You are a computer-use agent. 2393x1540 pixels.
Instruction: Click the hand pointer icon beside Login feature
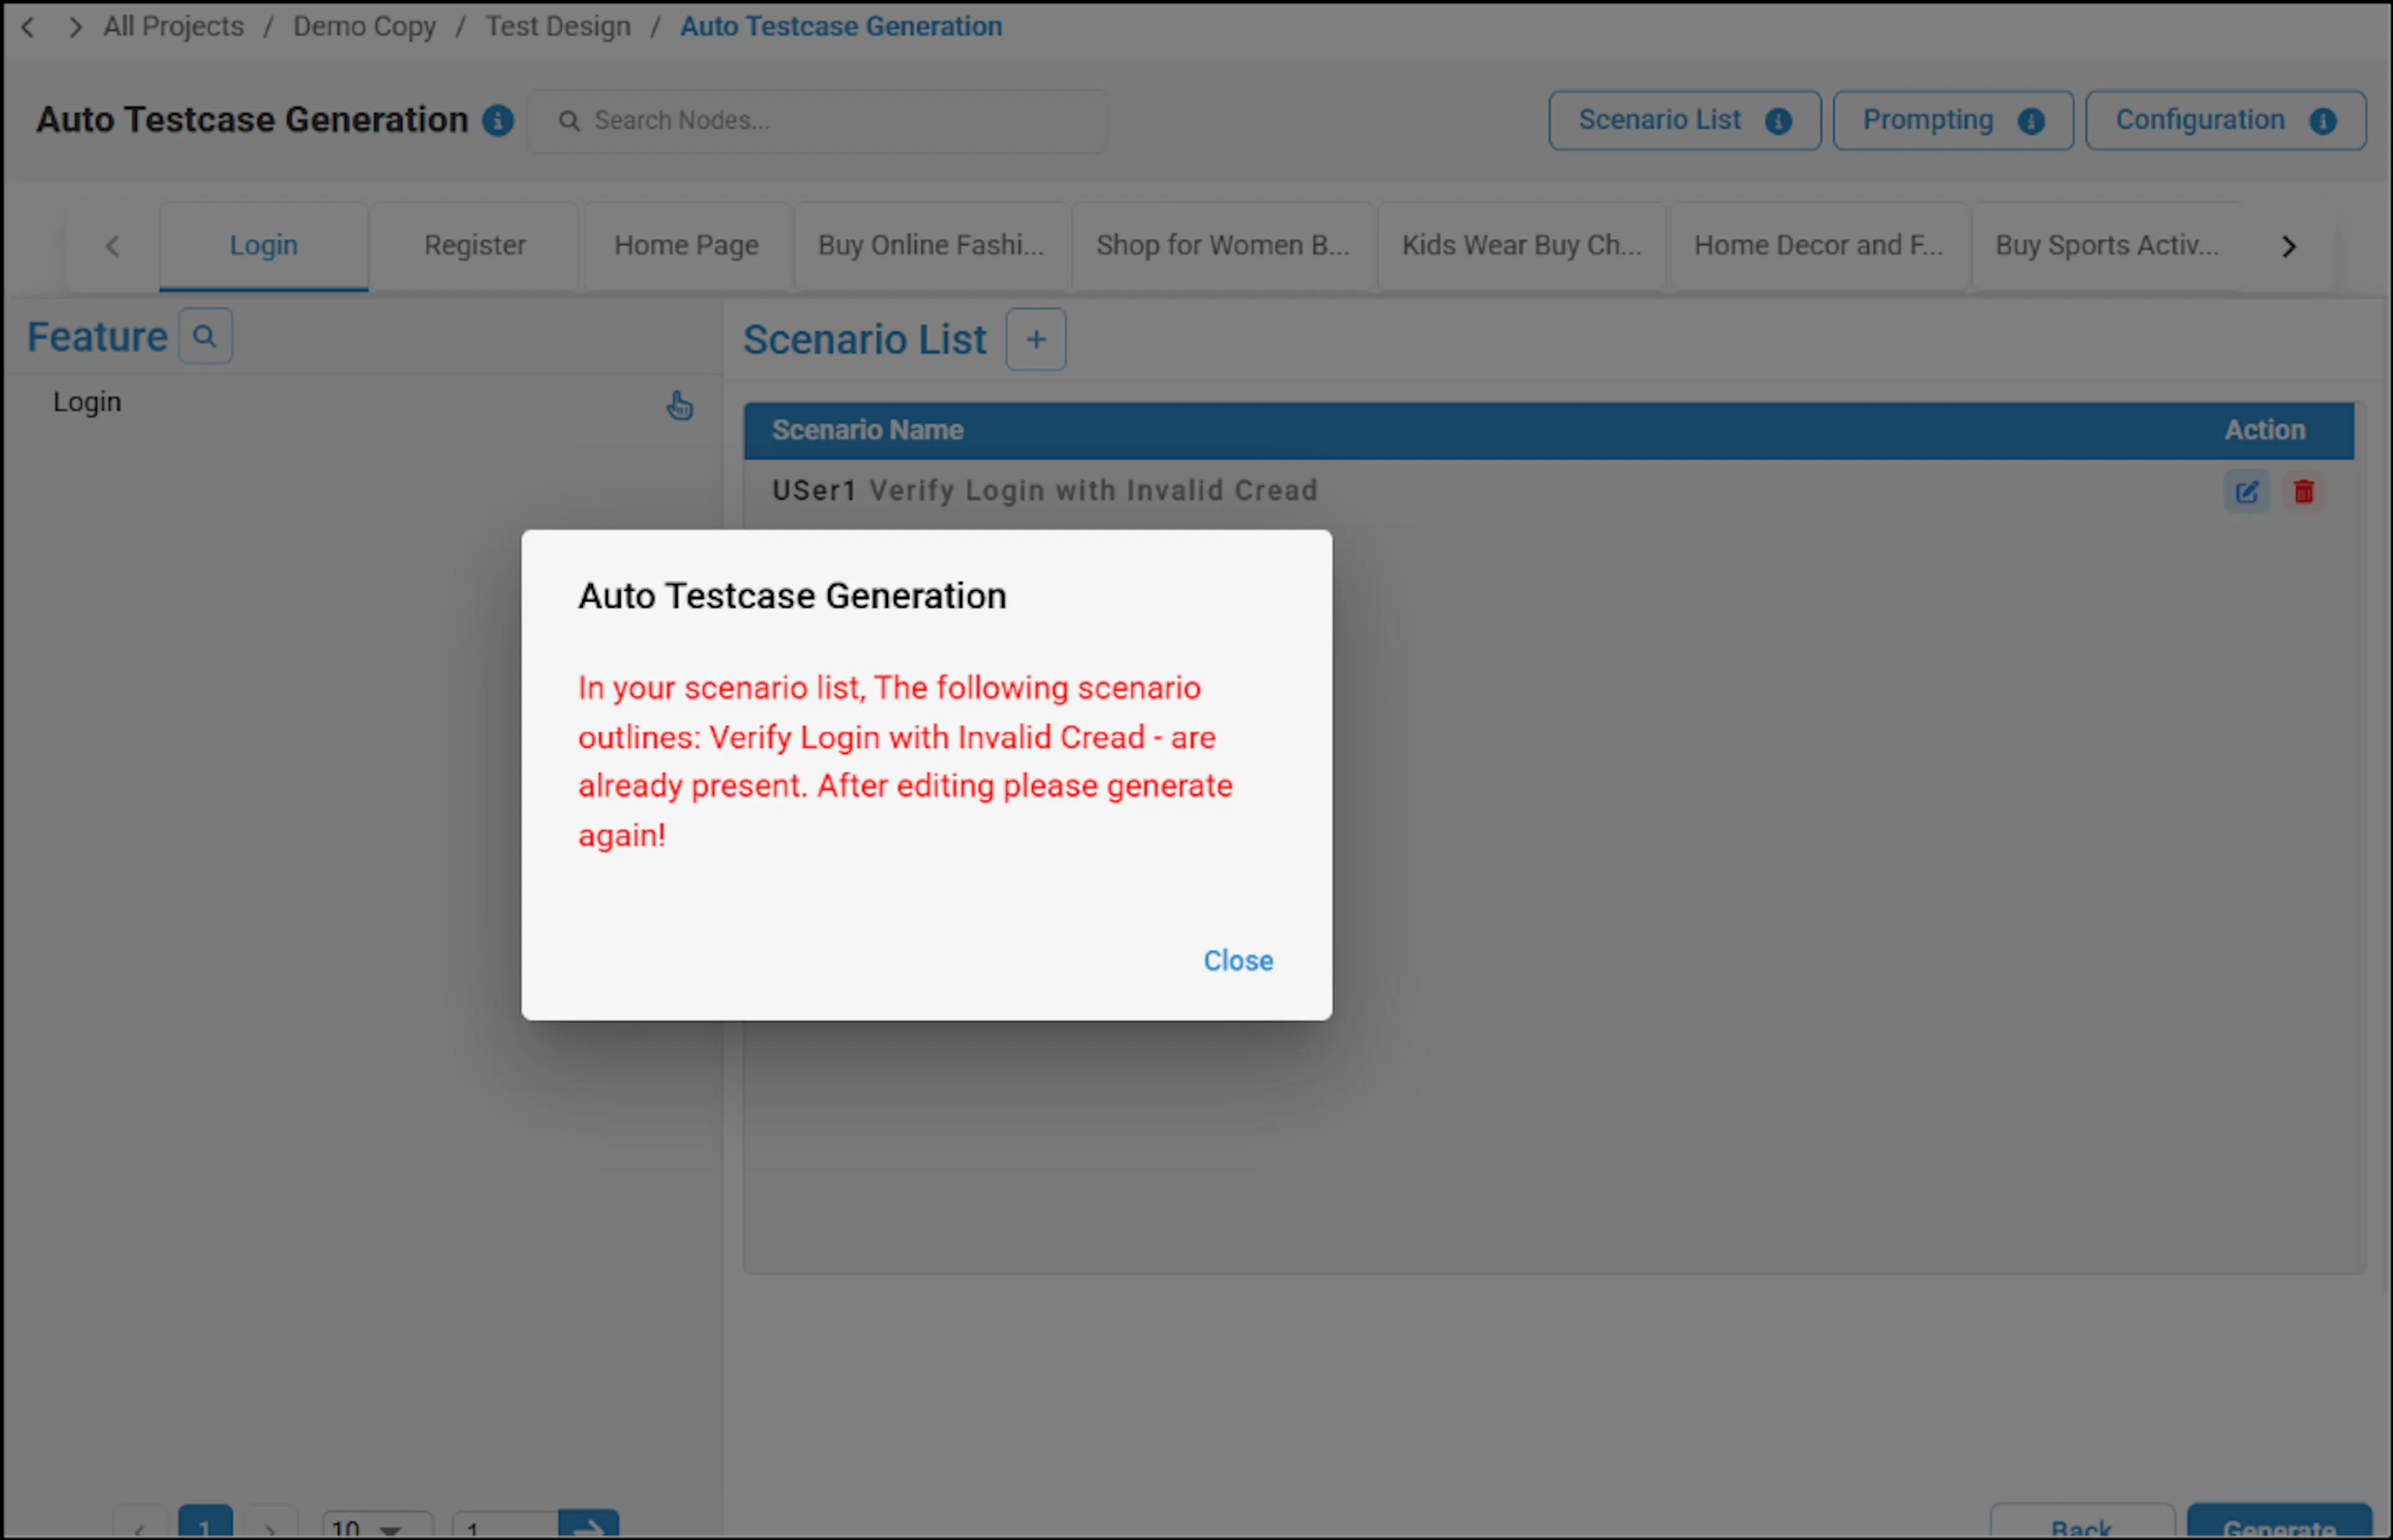click(679, 405)
